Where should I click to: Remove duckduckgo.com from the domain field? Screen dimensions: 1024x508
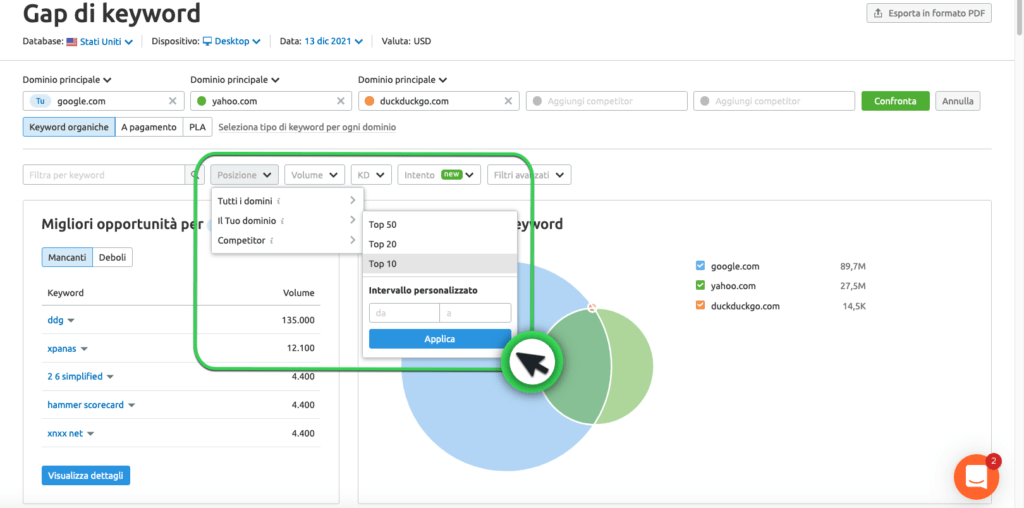coord(508,101)
